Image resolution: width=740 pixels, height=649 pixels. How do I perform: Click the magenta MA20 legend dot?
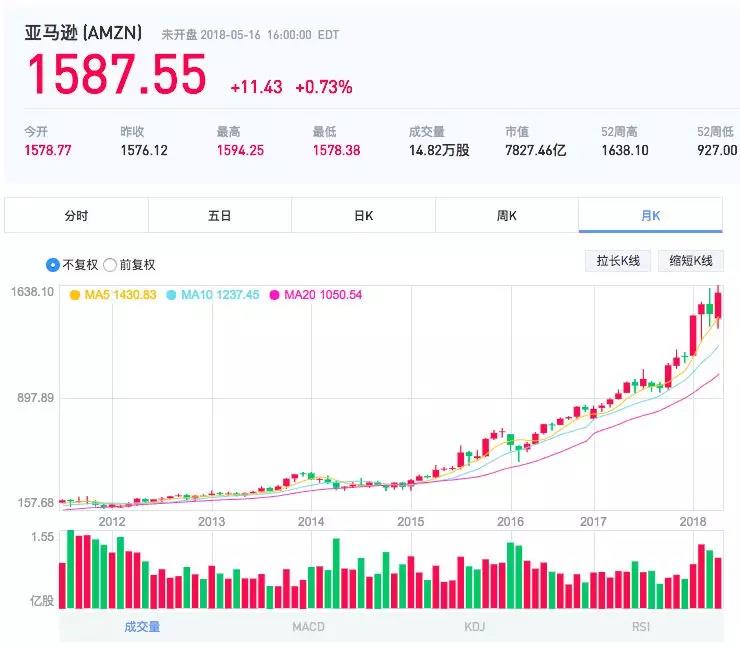(x=274, y=295)
